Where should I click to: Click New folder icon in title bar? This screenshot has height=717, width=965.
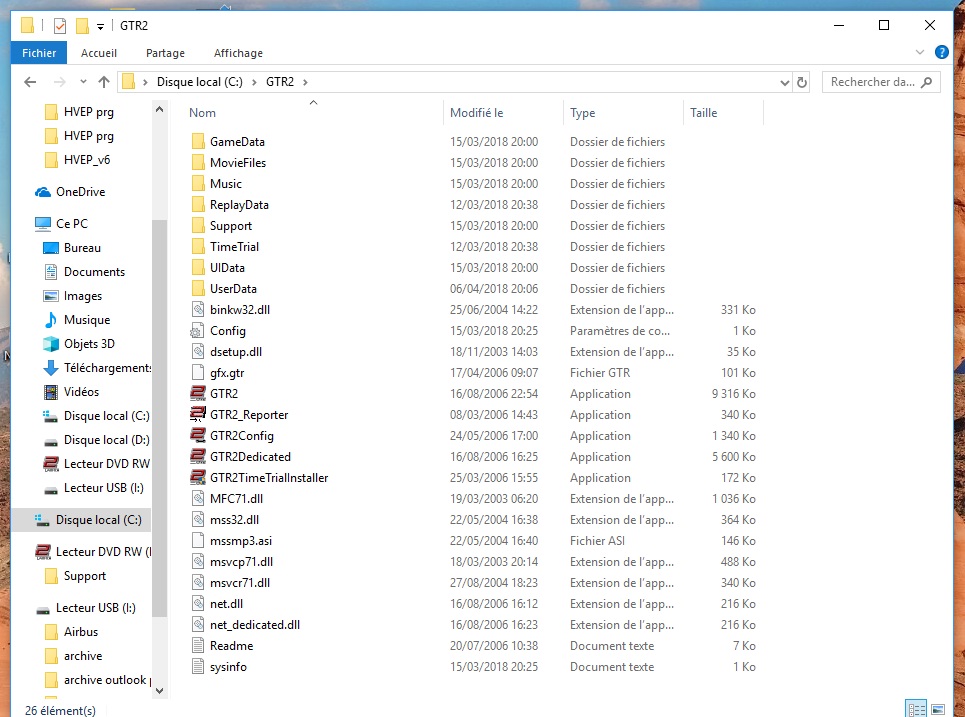[x=82, y=26]
